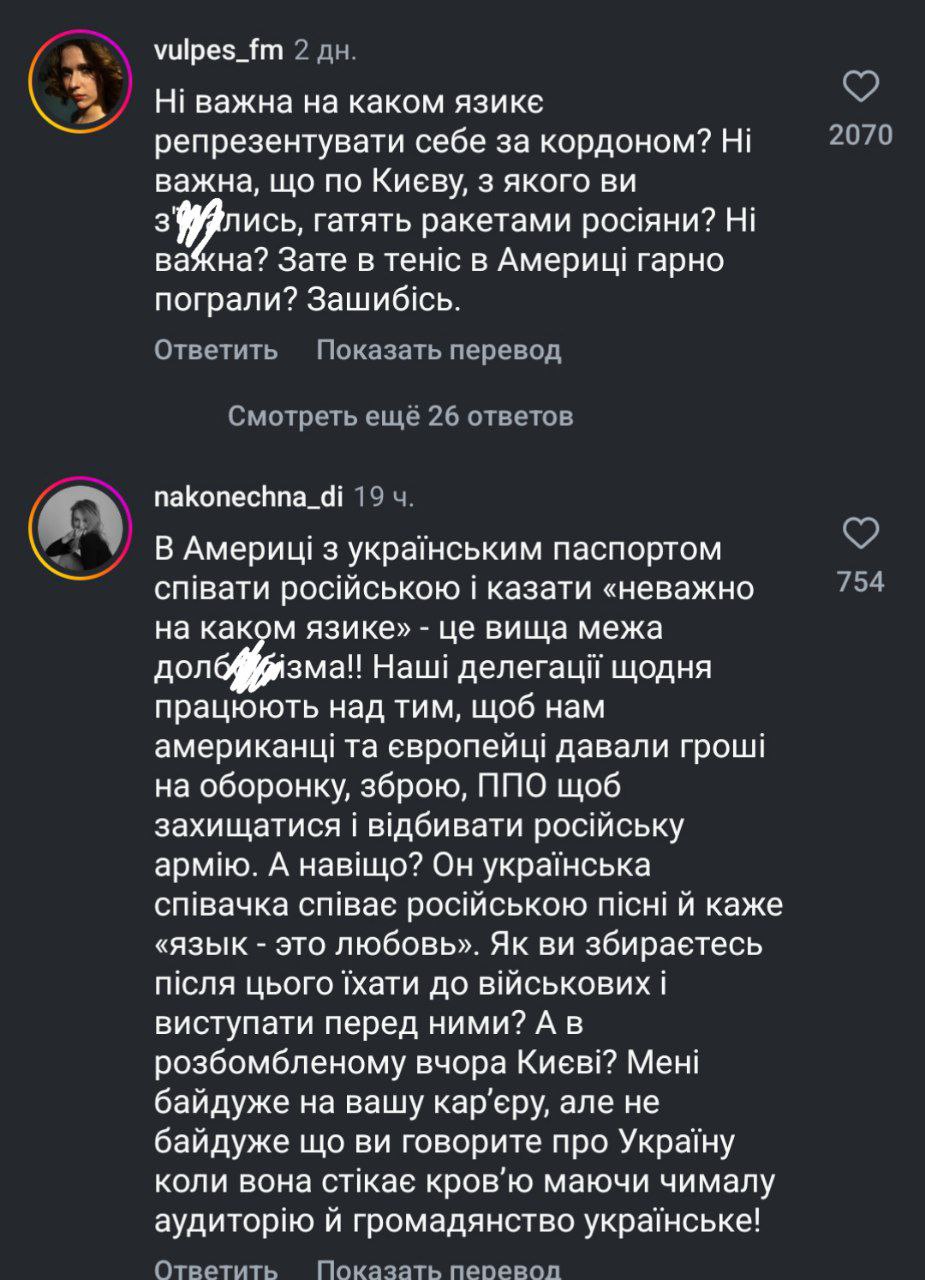Open the 754 likes count
The image size is (925, 1280).
861,581
